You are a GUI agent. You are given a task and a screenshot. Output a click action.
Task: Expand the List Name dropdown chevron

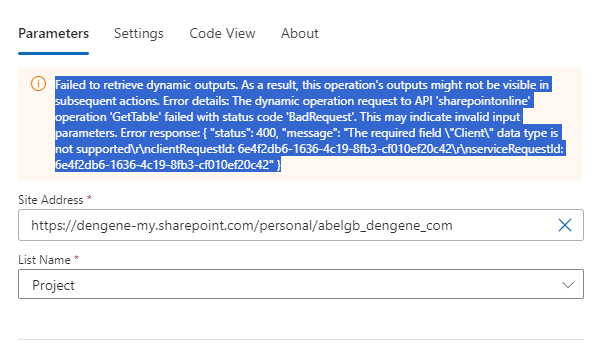point(568,285)
